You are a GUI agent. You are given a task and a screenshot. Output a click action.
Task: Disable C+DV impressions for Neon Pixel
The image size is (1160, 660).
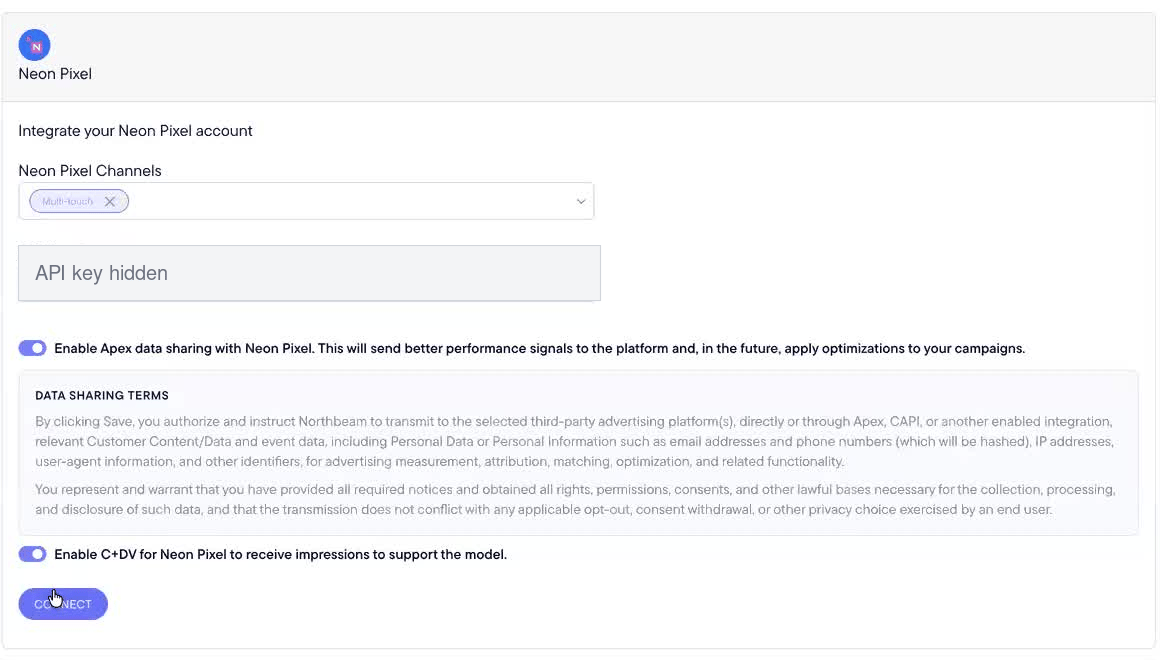point(33,554)
